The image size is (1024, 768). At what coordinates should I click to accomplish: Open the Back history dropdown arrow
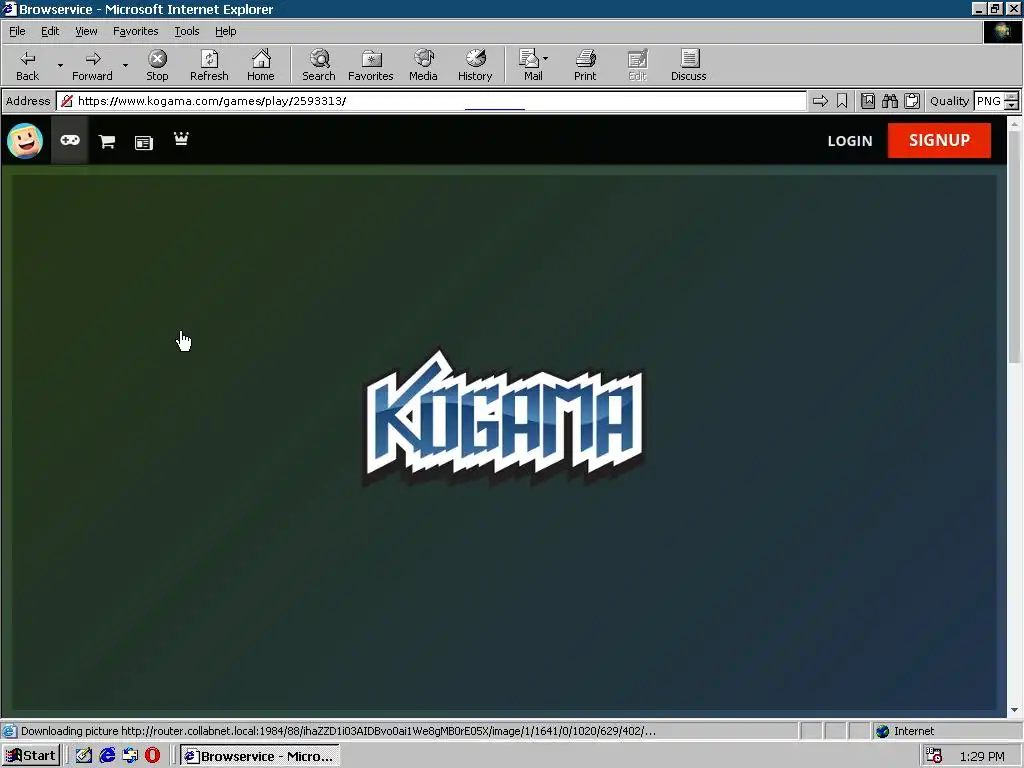coord(60,66)
